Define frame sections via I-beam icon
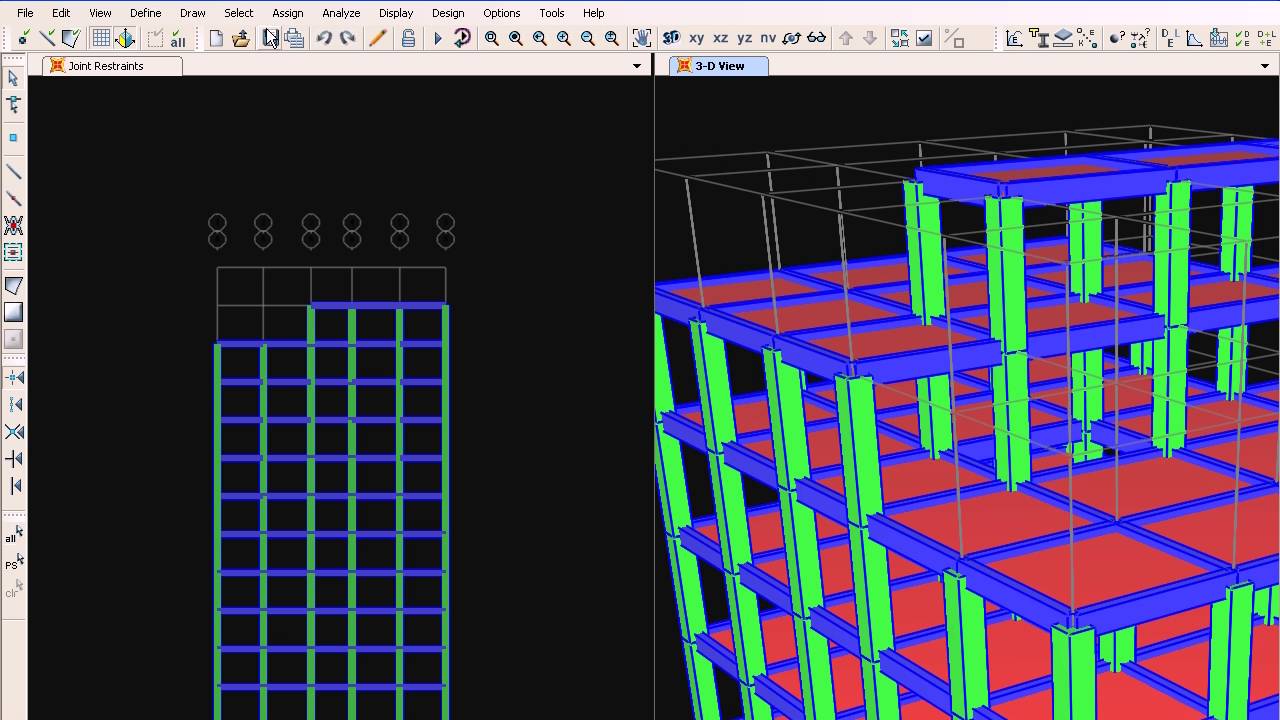The width and height of the screenshot is (1280, 720). pyautogui.click(x=1039, y=38)
